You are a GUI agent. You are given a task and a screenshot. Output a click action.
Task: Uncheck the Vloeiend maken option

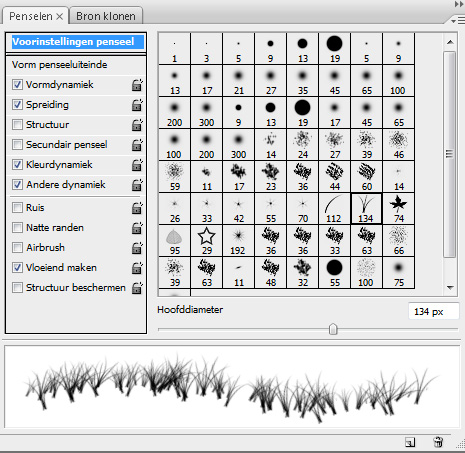pyautogui.click(x=17, y=267)
